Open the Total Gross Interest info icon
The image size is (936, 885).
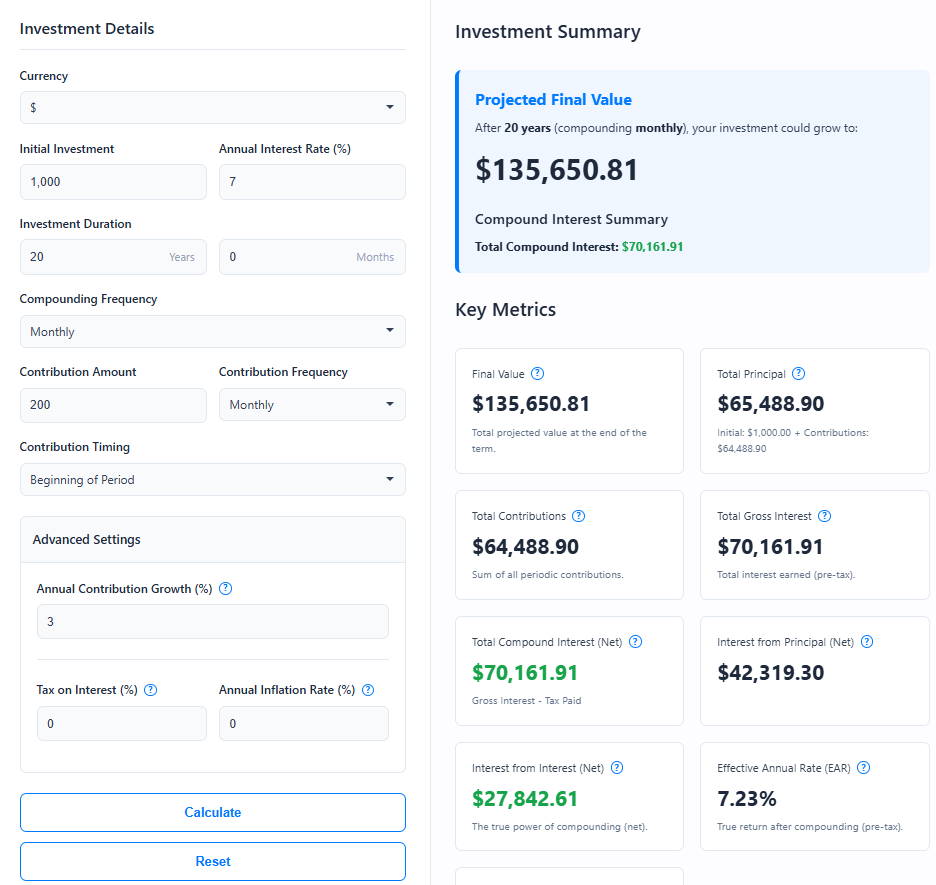coord(824,515)
